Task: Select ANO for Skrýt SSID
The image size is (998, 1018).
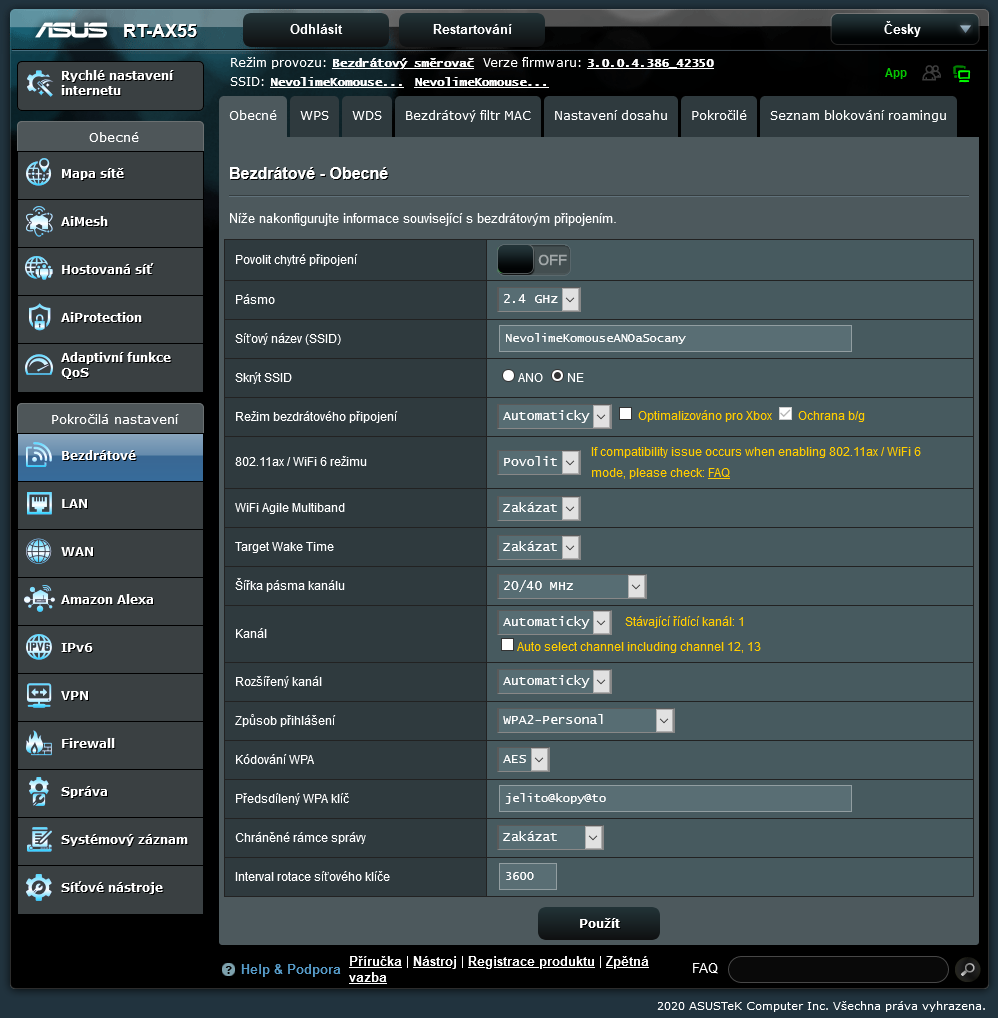Action: pyautogui.click(x=509, y=377)
